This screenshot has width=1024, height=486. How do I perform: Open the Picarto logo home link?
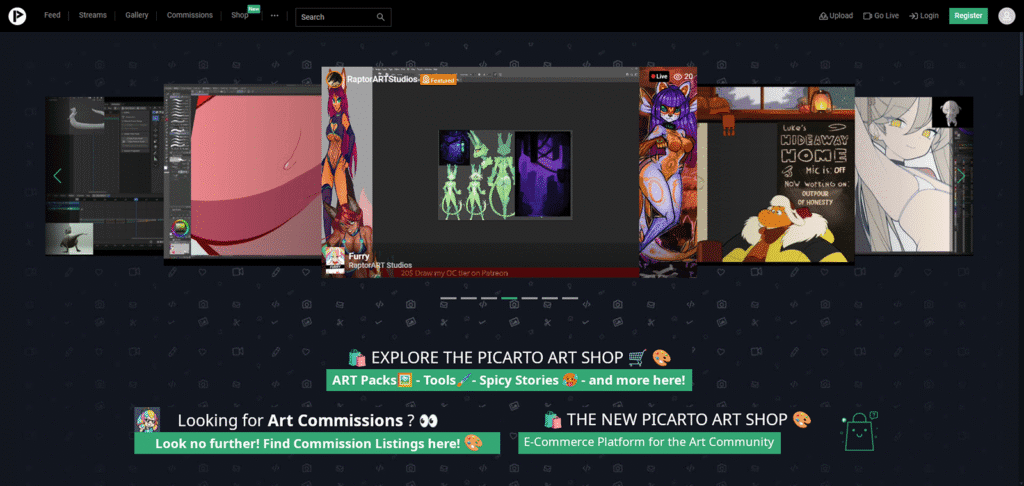tap(17, 16)
